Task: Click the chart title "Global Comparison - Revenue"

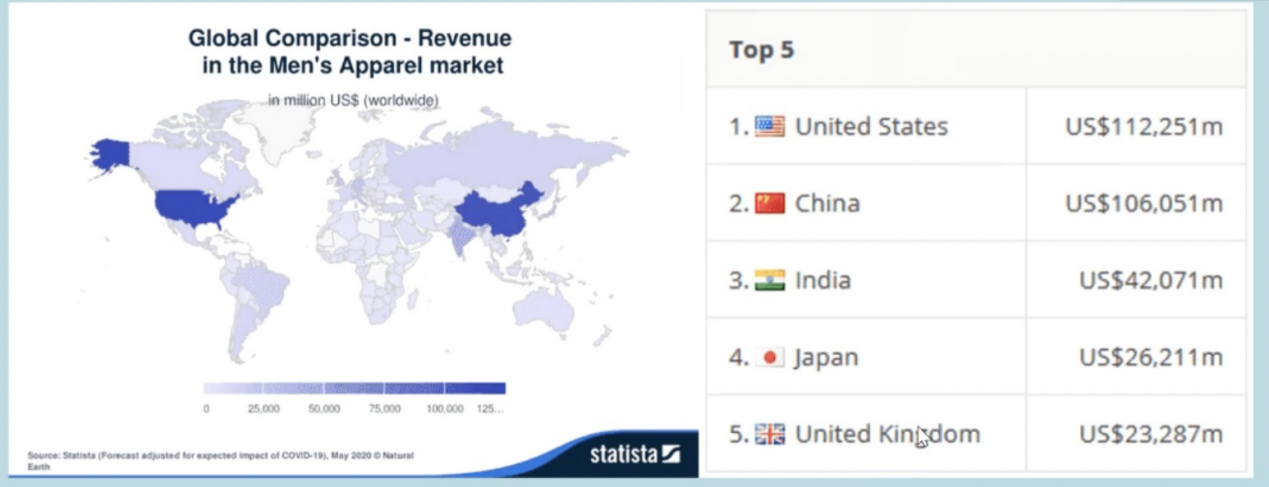Action: (x=350, y=39)
